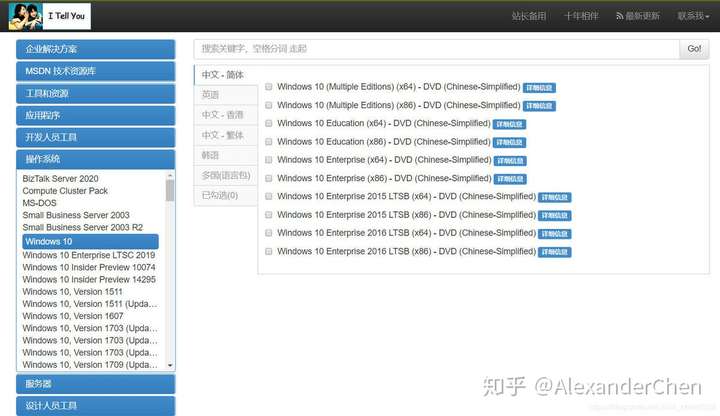Expand the 设计人员工具 category
Screen dimensions: 720x416
96,406
